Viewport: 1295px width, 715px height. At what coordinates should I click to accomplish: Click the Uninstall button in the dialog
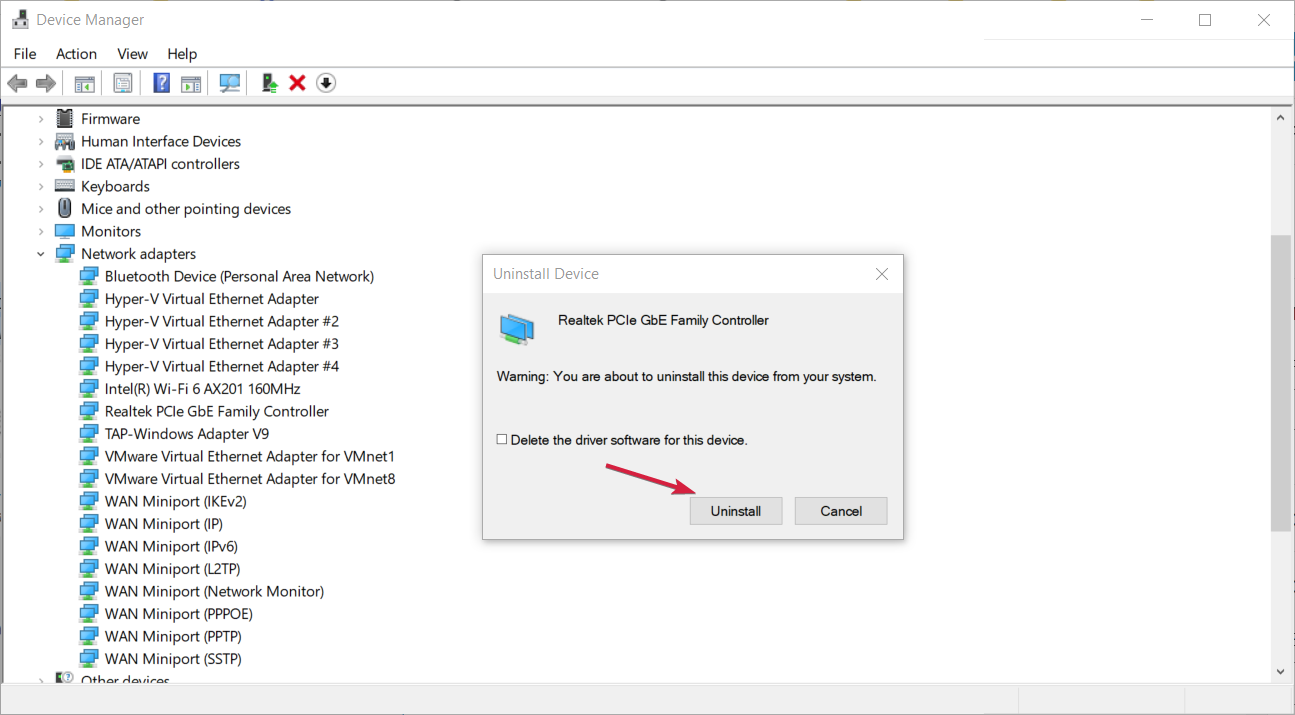tap(736, 511)
